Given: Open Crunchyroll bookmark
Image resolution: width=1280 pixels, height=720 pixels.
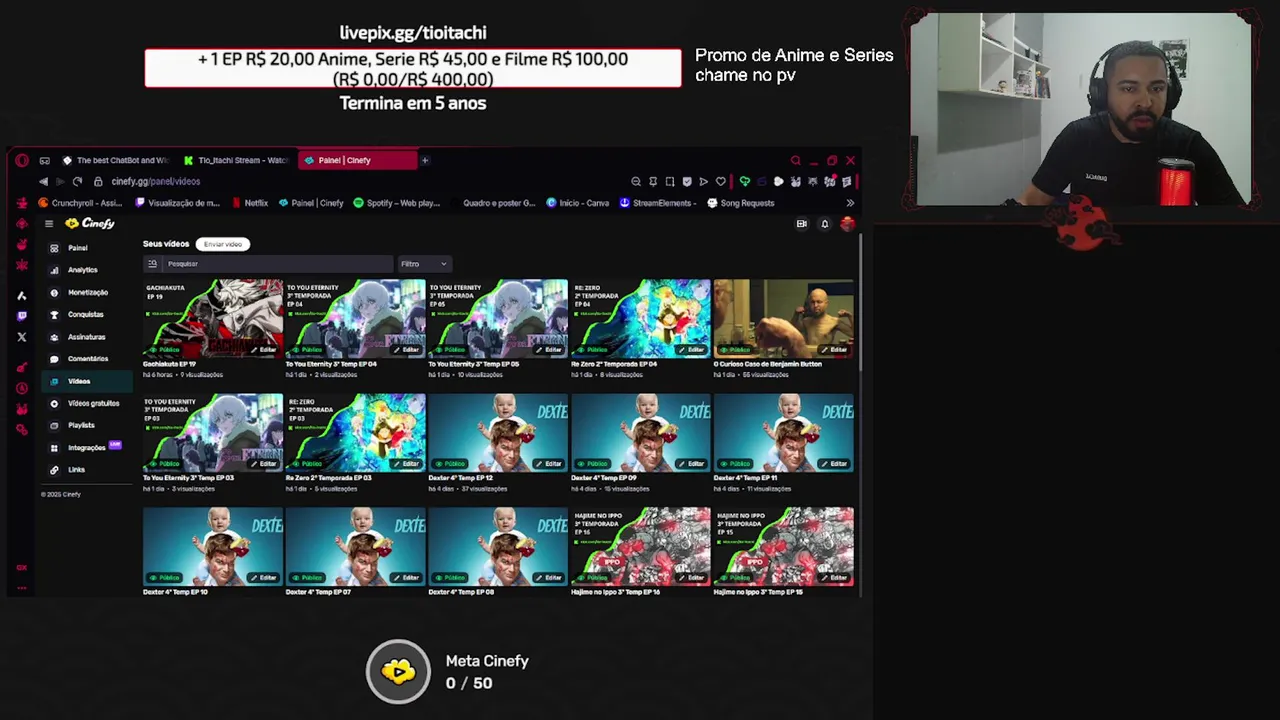Looking at the screenshot, I should (80, 203).
